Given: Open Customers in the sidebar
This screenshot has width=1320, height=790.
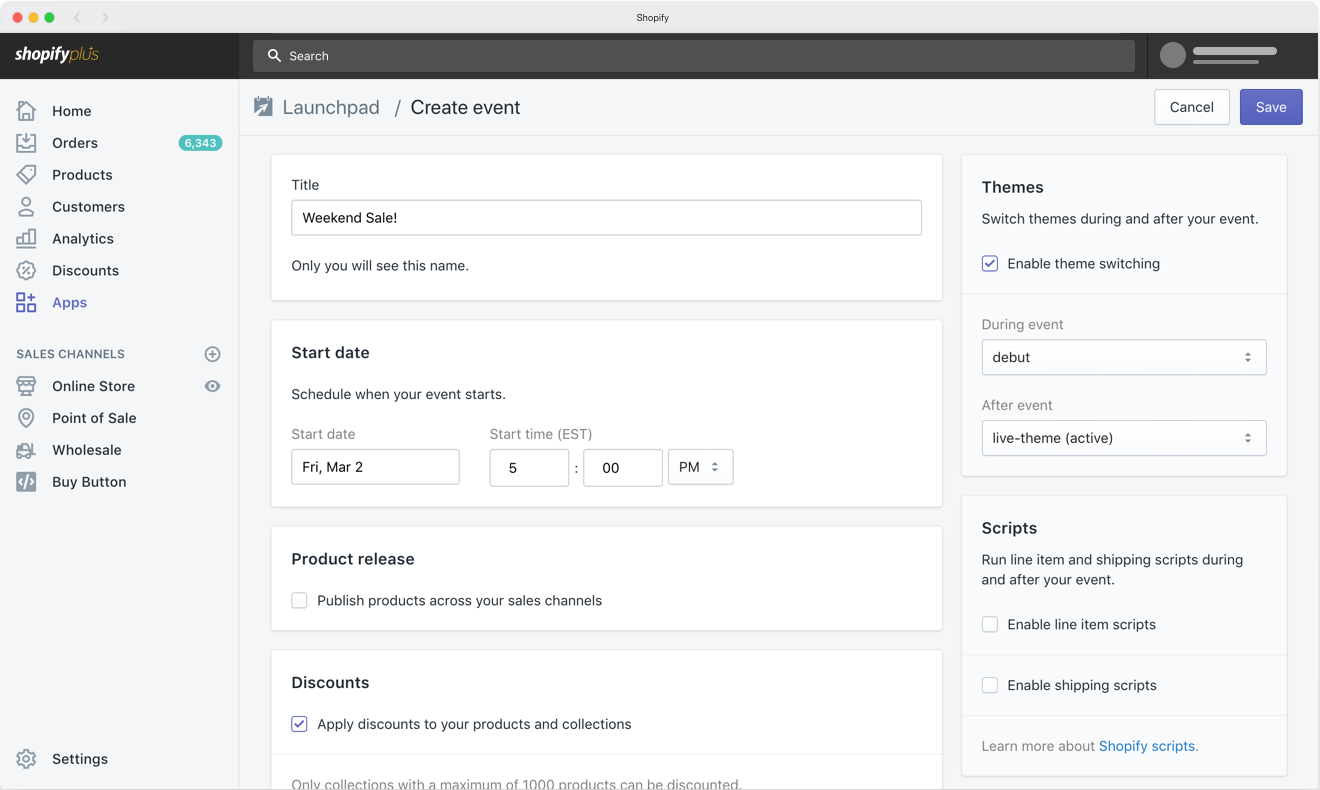Looking at the screenshot, I should (x=88, y=207).
